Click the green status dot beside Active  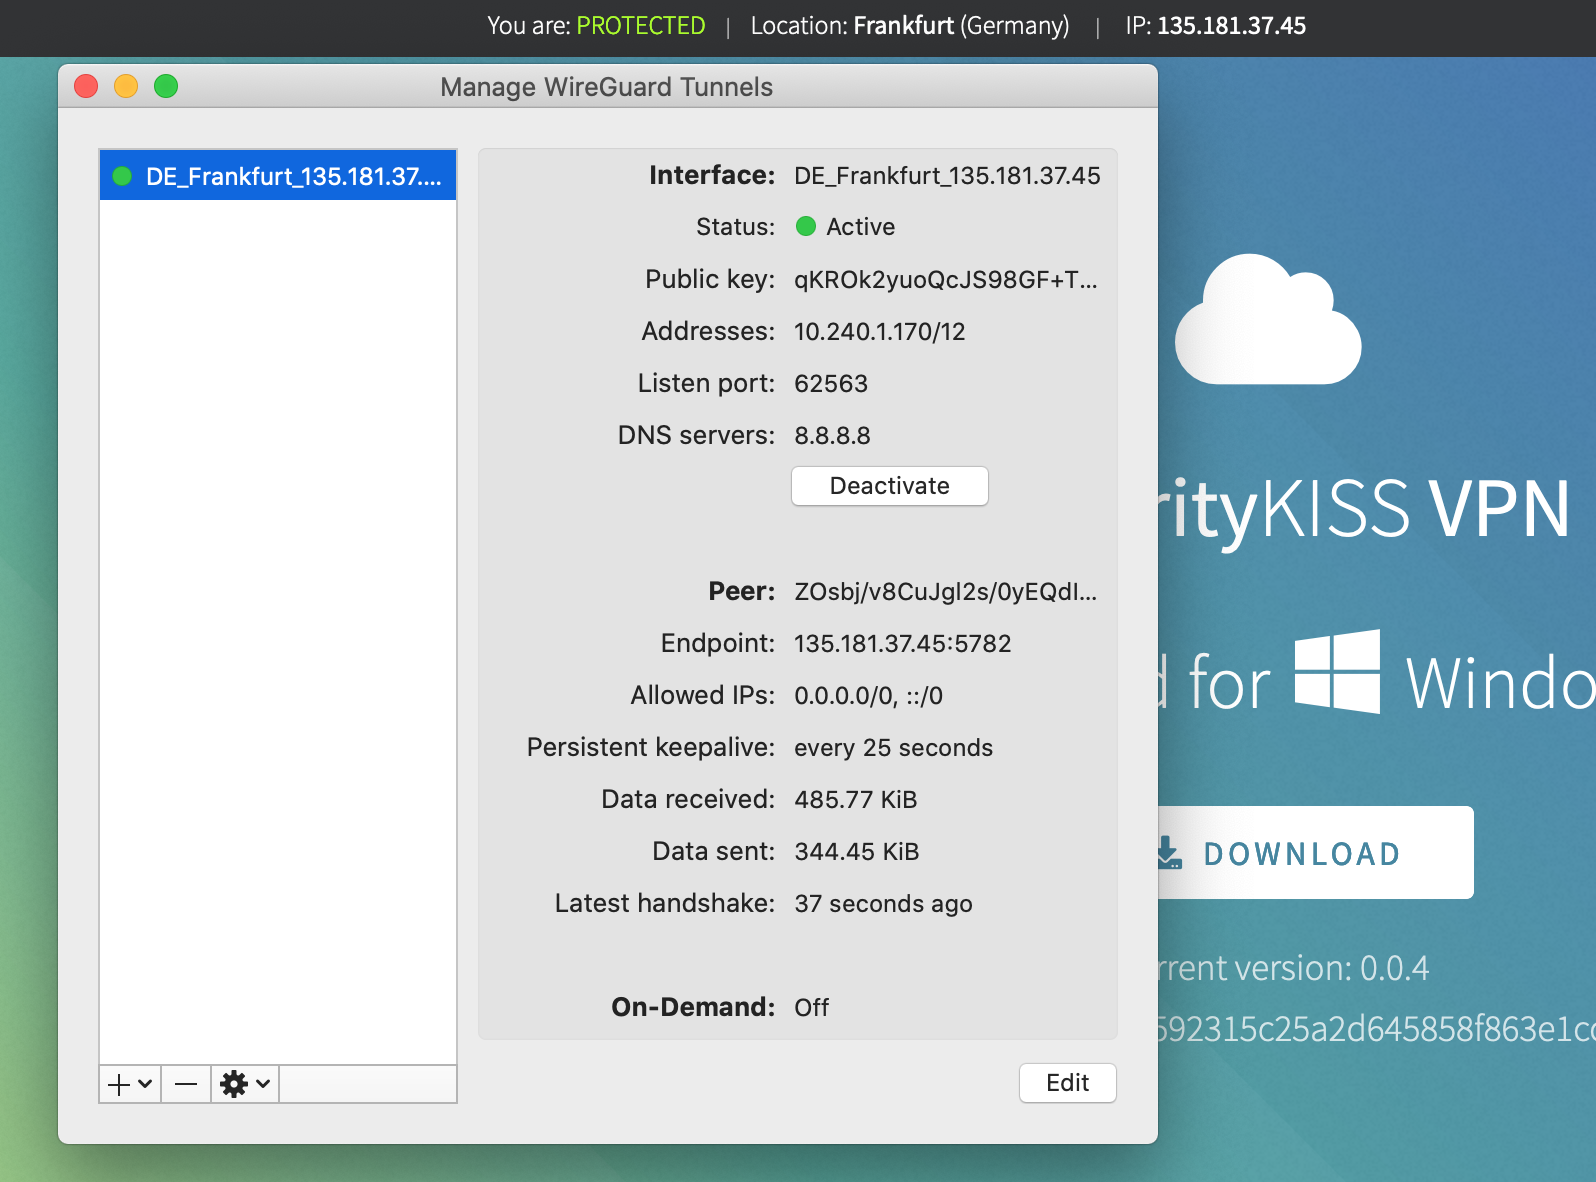tap(806, 226)
